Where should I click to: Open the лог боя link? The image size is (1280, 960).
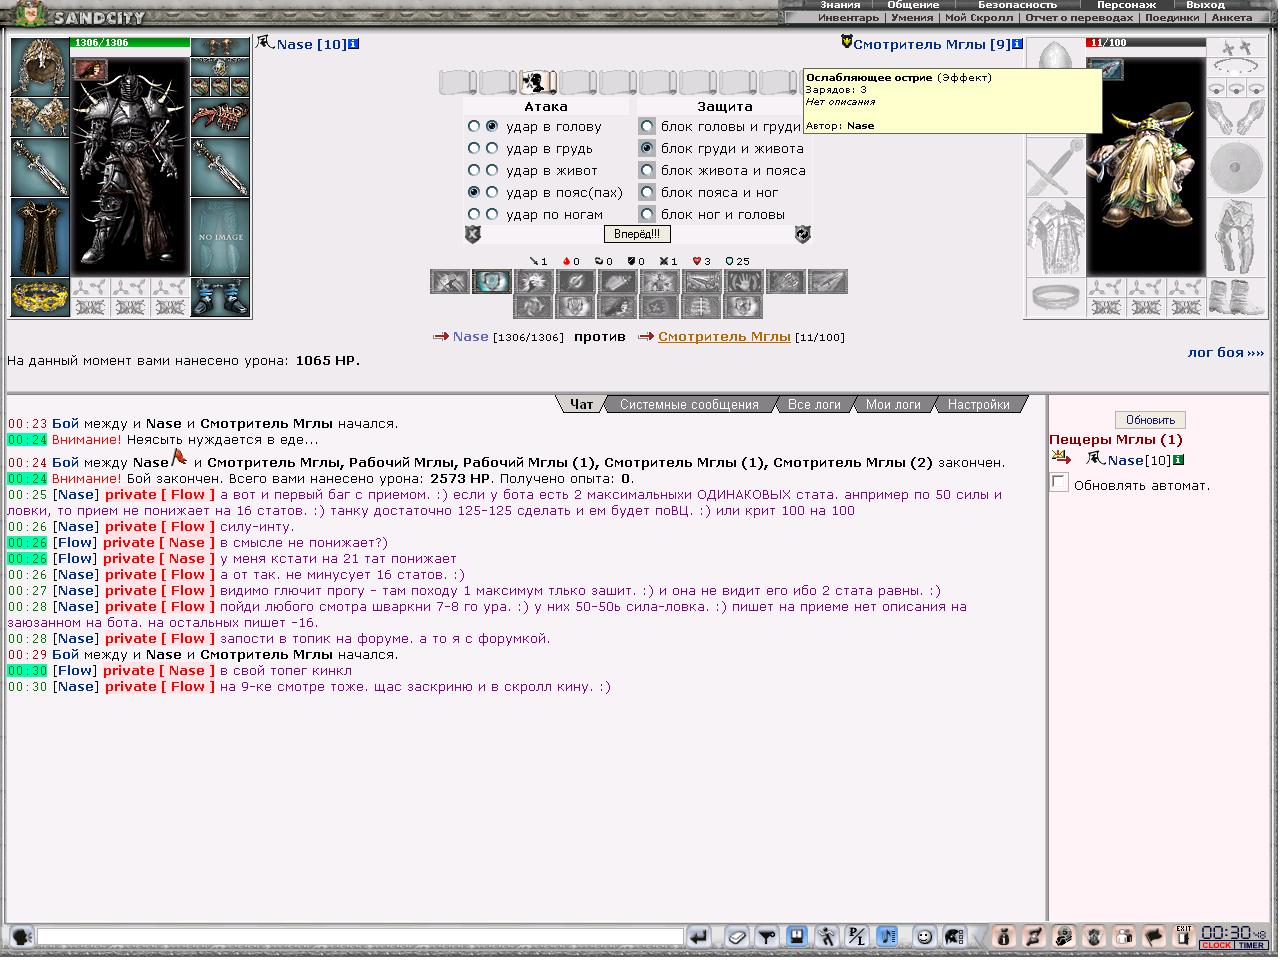(1225, 352)
